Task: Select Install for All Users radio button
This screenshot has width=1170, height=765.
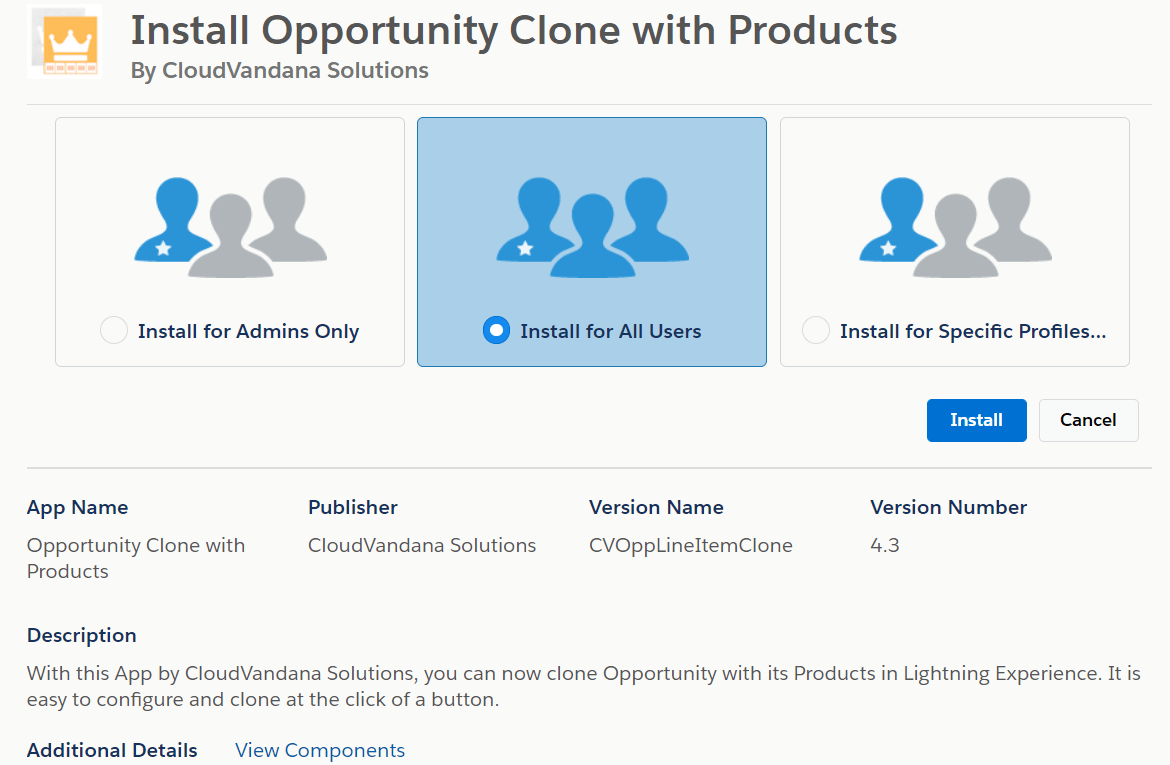Action: pyautogui.click(x=496, y=331)
